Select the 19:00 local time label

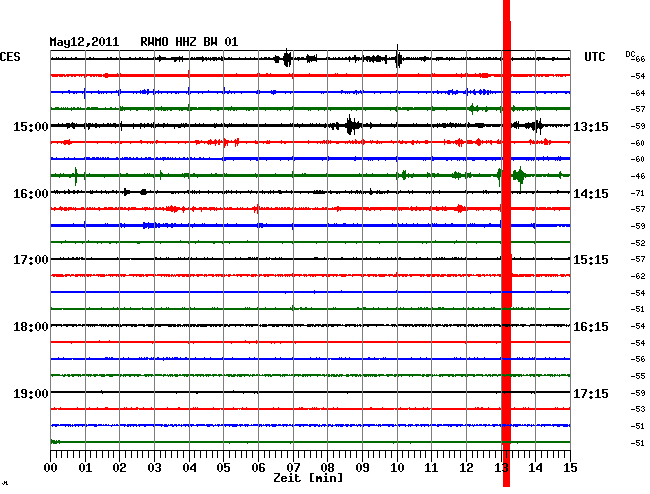(x=31, y=393)
